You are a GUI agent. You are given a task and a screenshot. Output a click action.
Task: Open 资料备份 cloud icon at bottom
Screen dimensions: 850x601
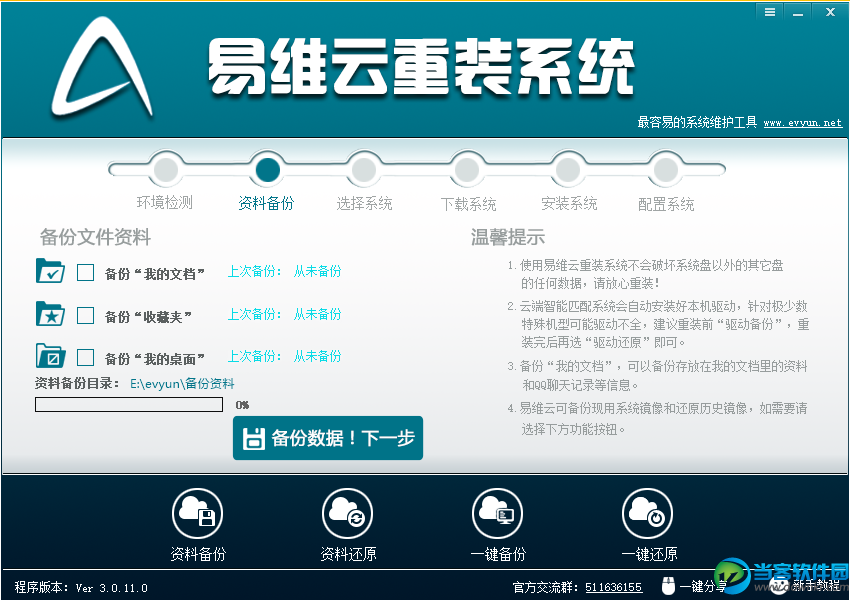point(197,513)
